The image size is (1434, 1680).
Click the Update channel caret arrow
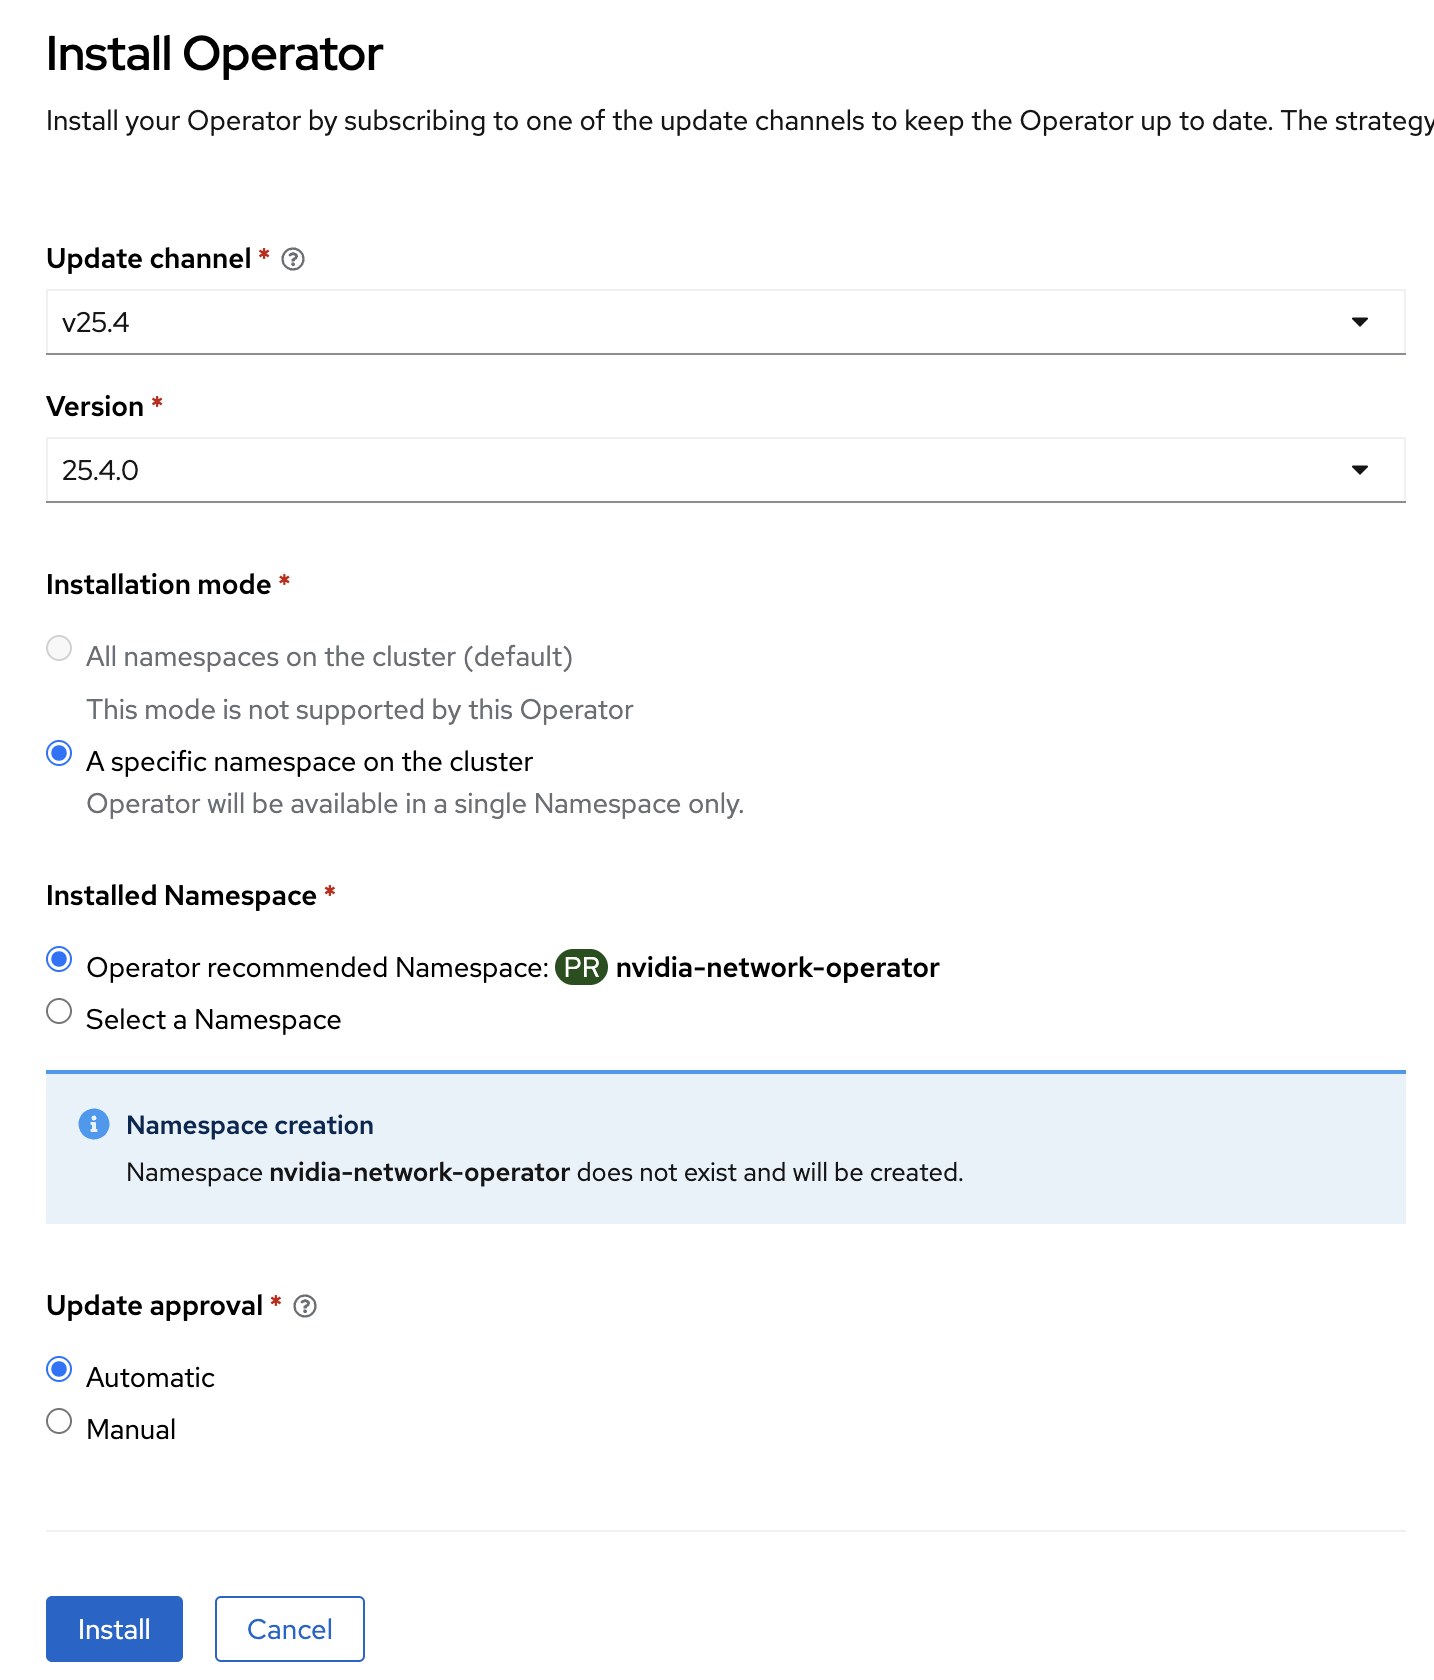pos(1359,322)
